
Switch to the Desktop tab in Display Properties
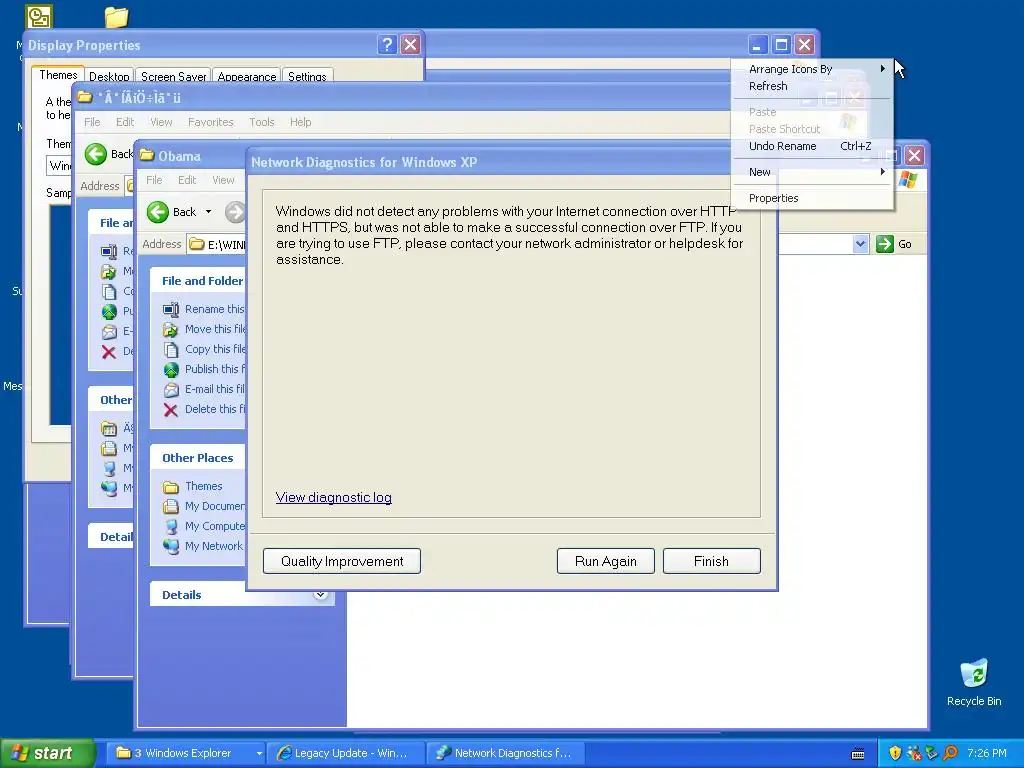(x=109, y=76)
